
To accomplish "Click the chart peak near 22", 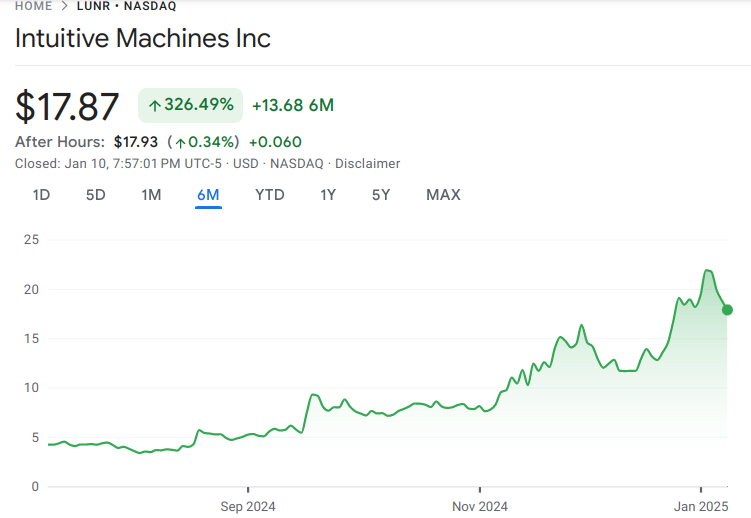I will click(x=708, y=270).
